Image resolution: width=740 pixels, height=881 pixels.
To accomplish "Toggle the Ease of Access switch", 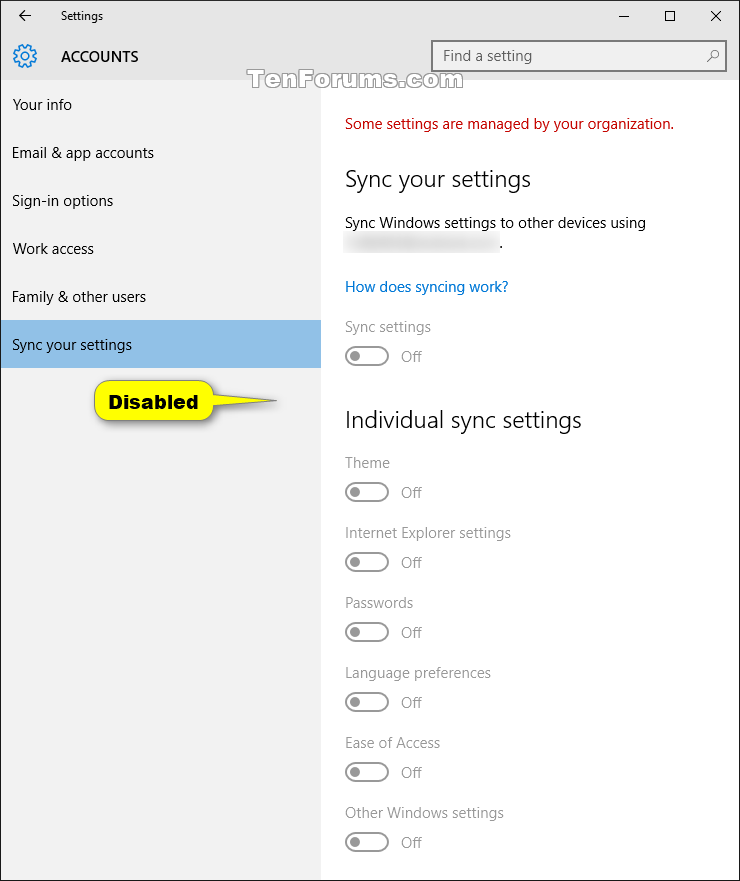I will 367,772.
